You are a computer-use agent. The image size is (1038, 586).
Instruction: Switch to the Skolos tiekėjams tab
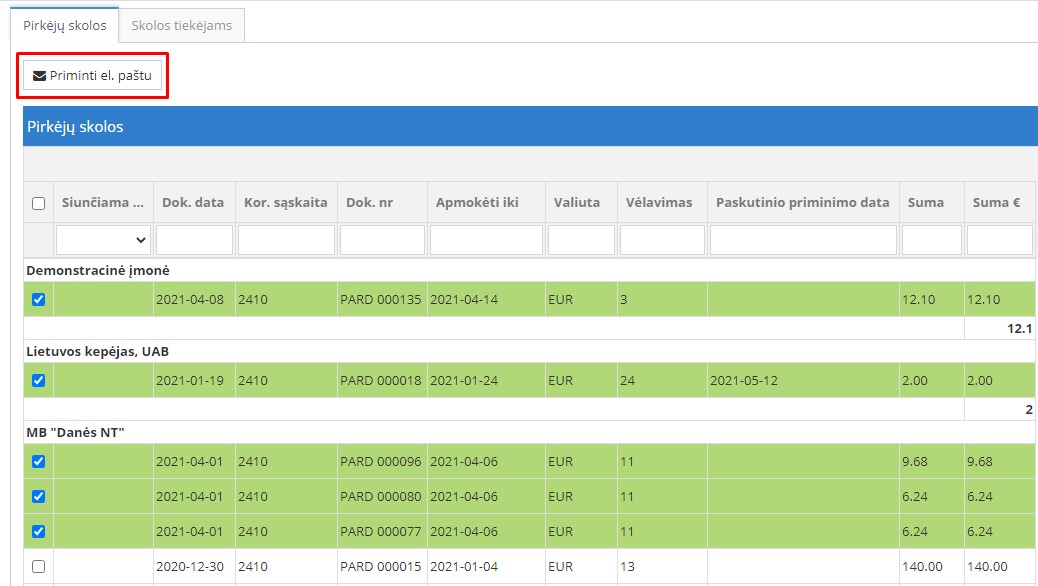coord(181,25)
